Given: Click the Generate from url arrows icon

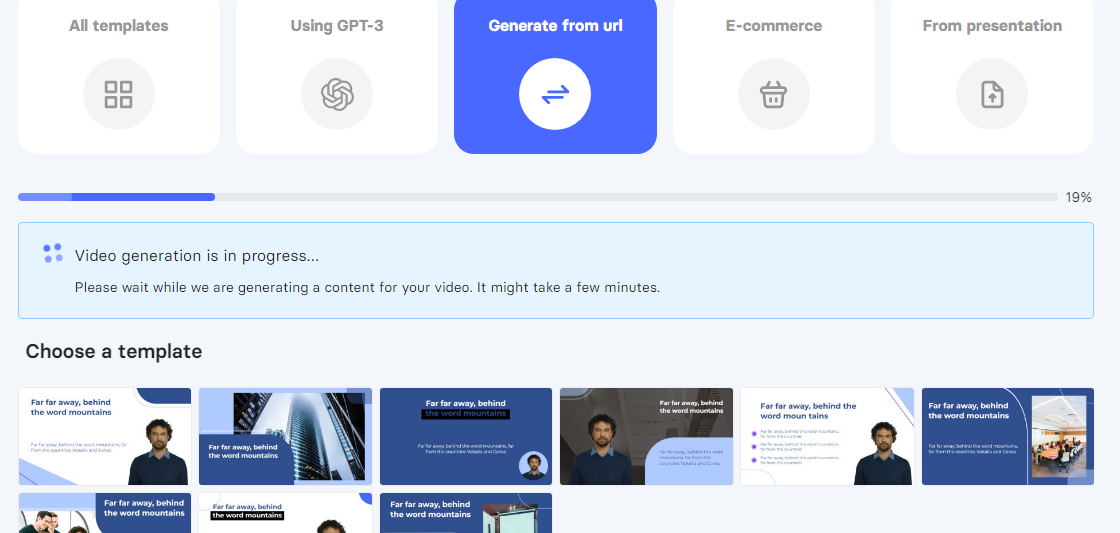Looking at the screenshot, I should click(x=555, y=94).
